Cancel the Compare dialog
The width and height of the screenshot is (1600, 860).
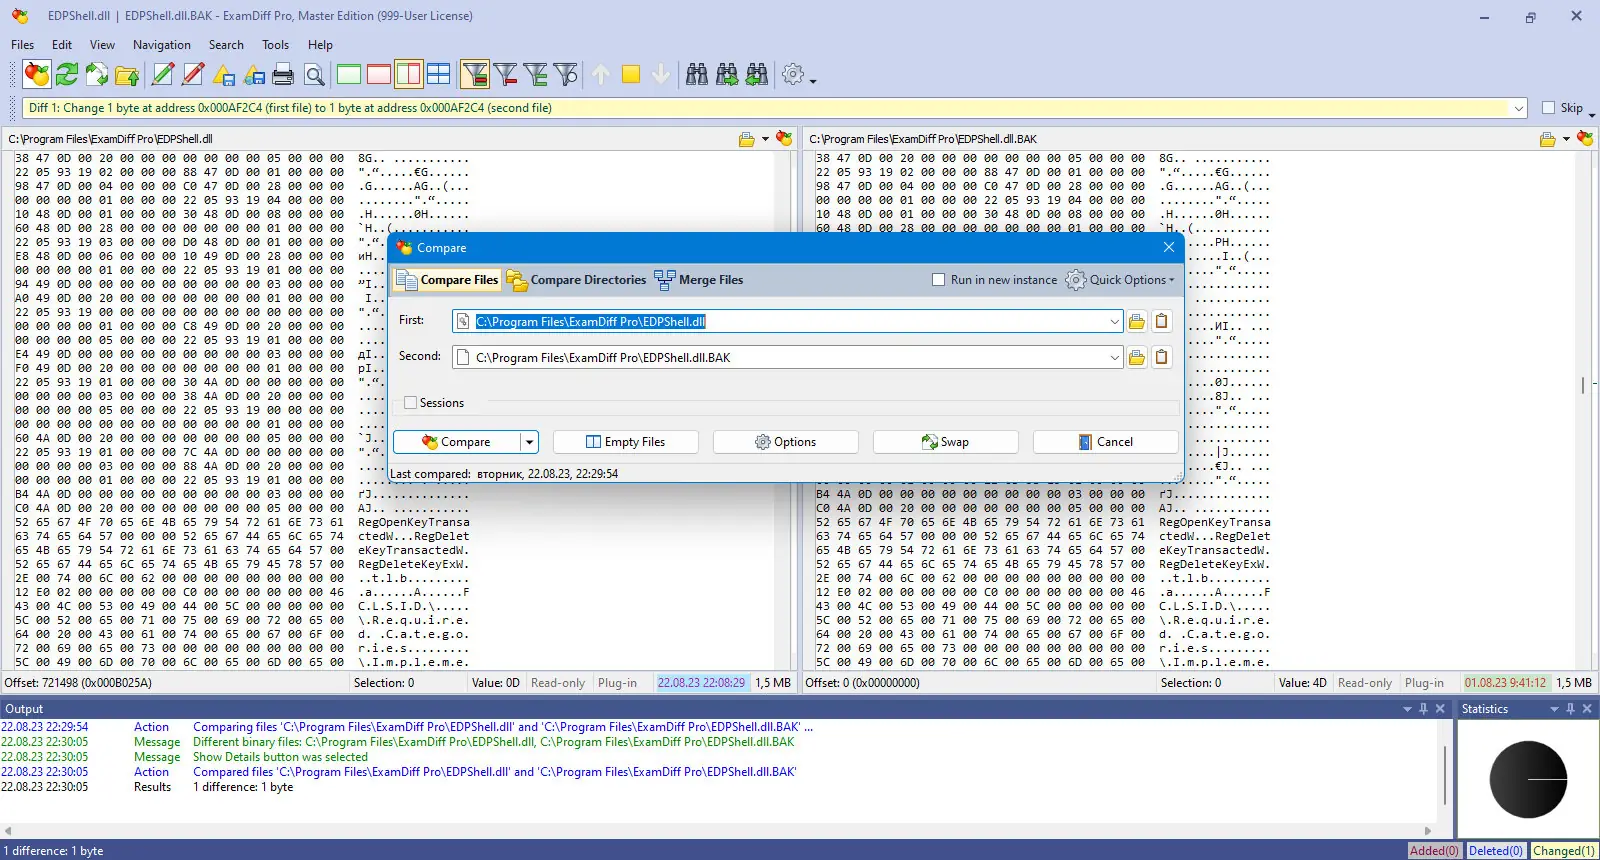(1106, 442)
